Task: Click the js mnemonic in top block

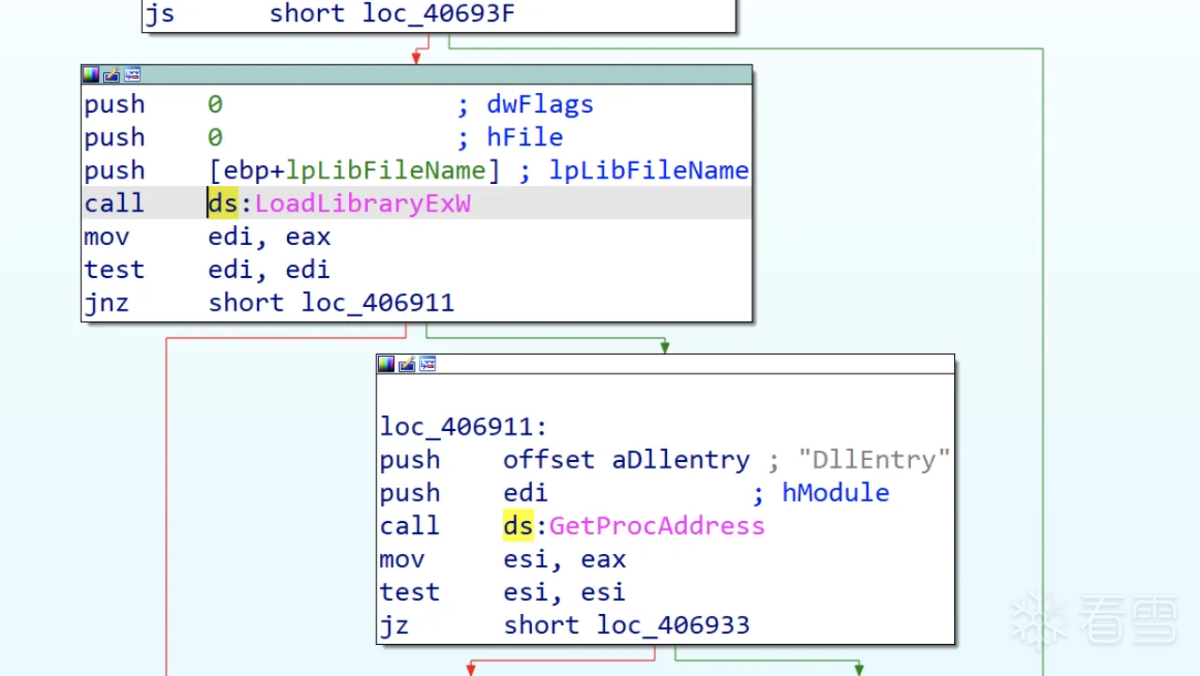Action: (160, 15)
